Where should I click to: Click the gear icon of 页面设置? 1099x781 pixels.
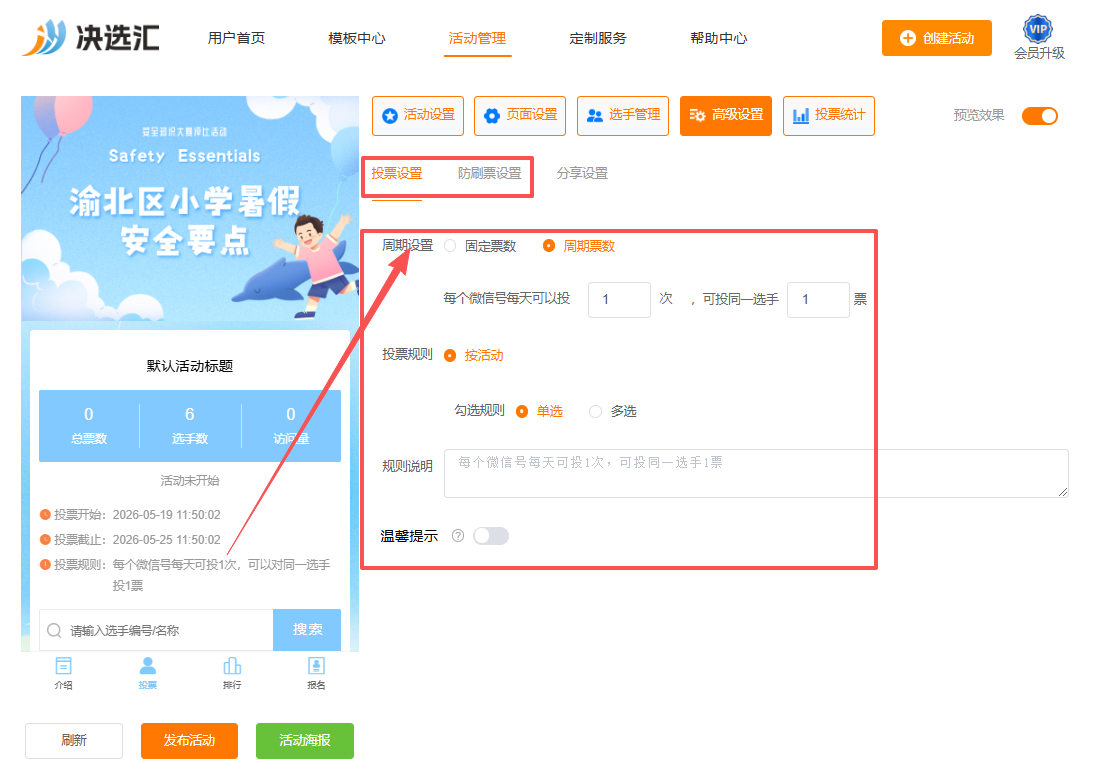(492, 116)
